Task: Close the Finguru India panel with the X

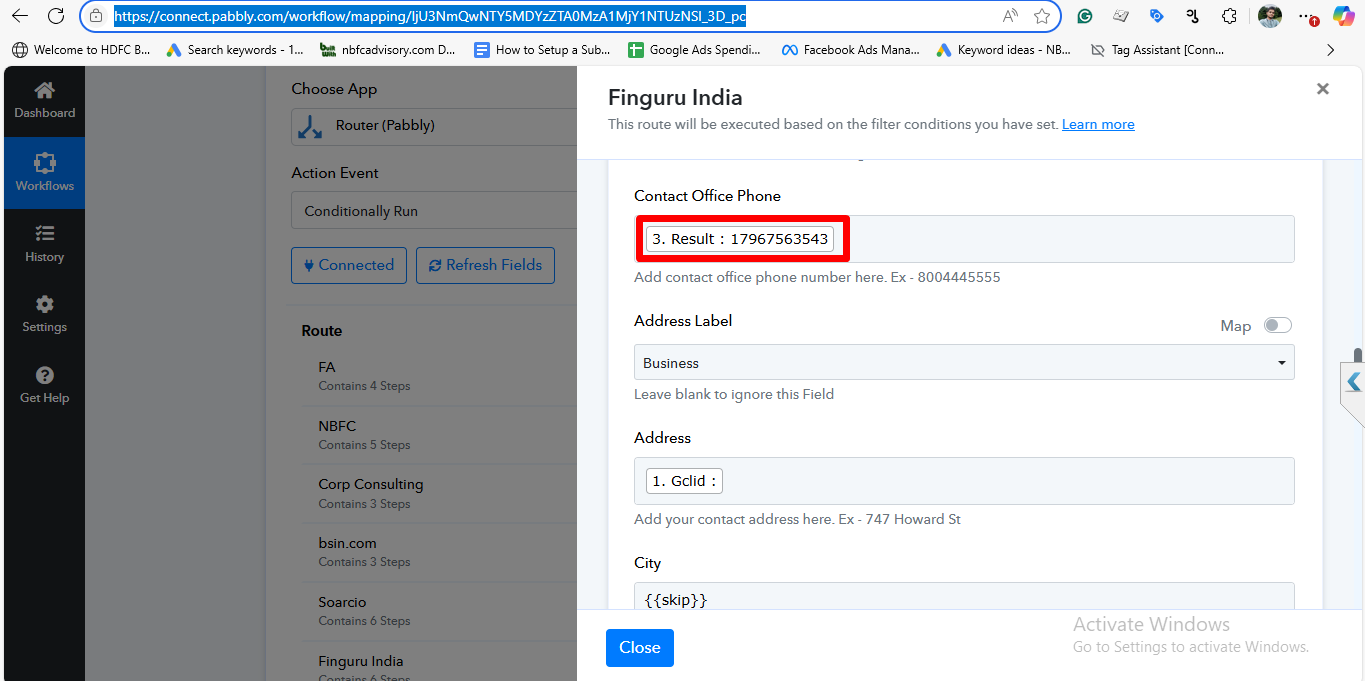Action: 1322,89
